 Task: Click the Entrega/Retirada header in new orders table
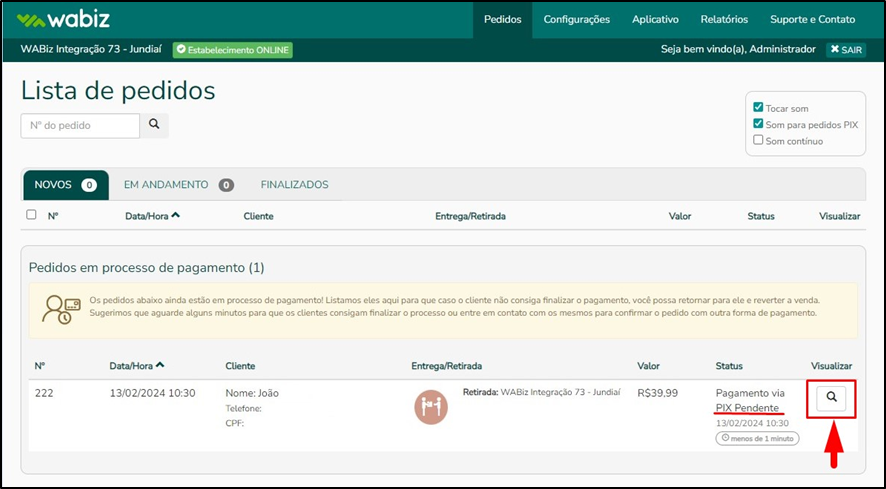tap(470, 216)
